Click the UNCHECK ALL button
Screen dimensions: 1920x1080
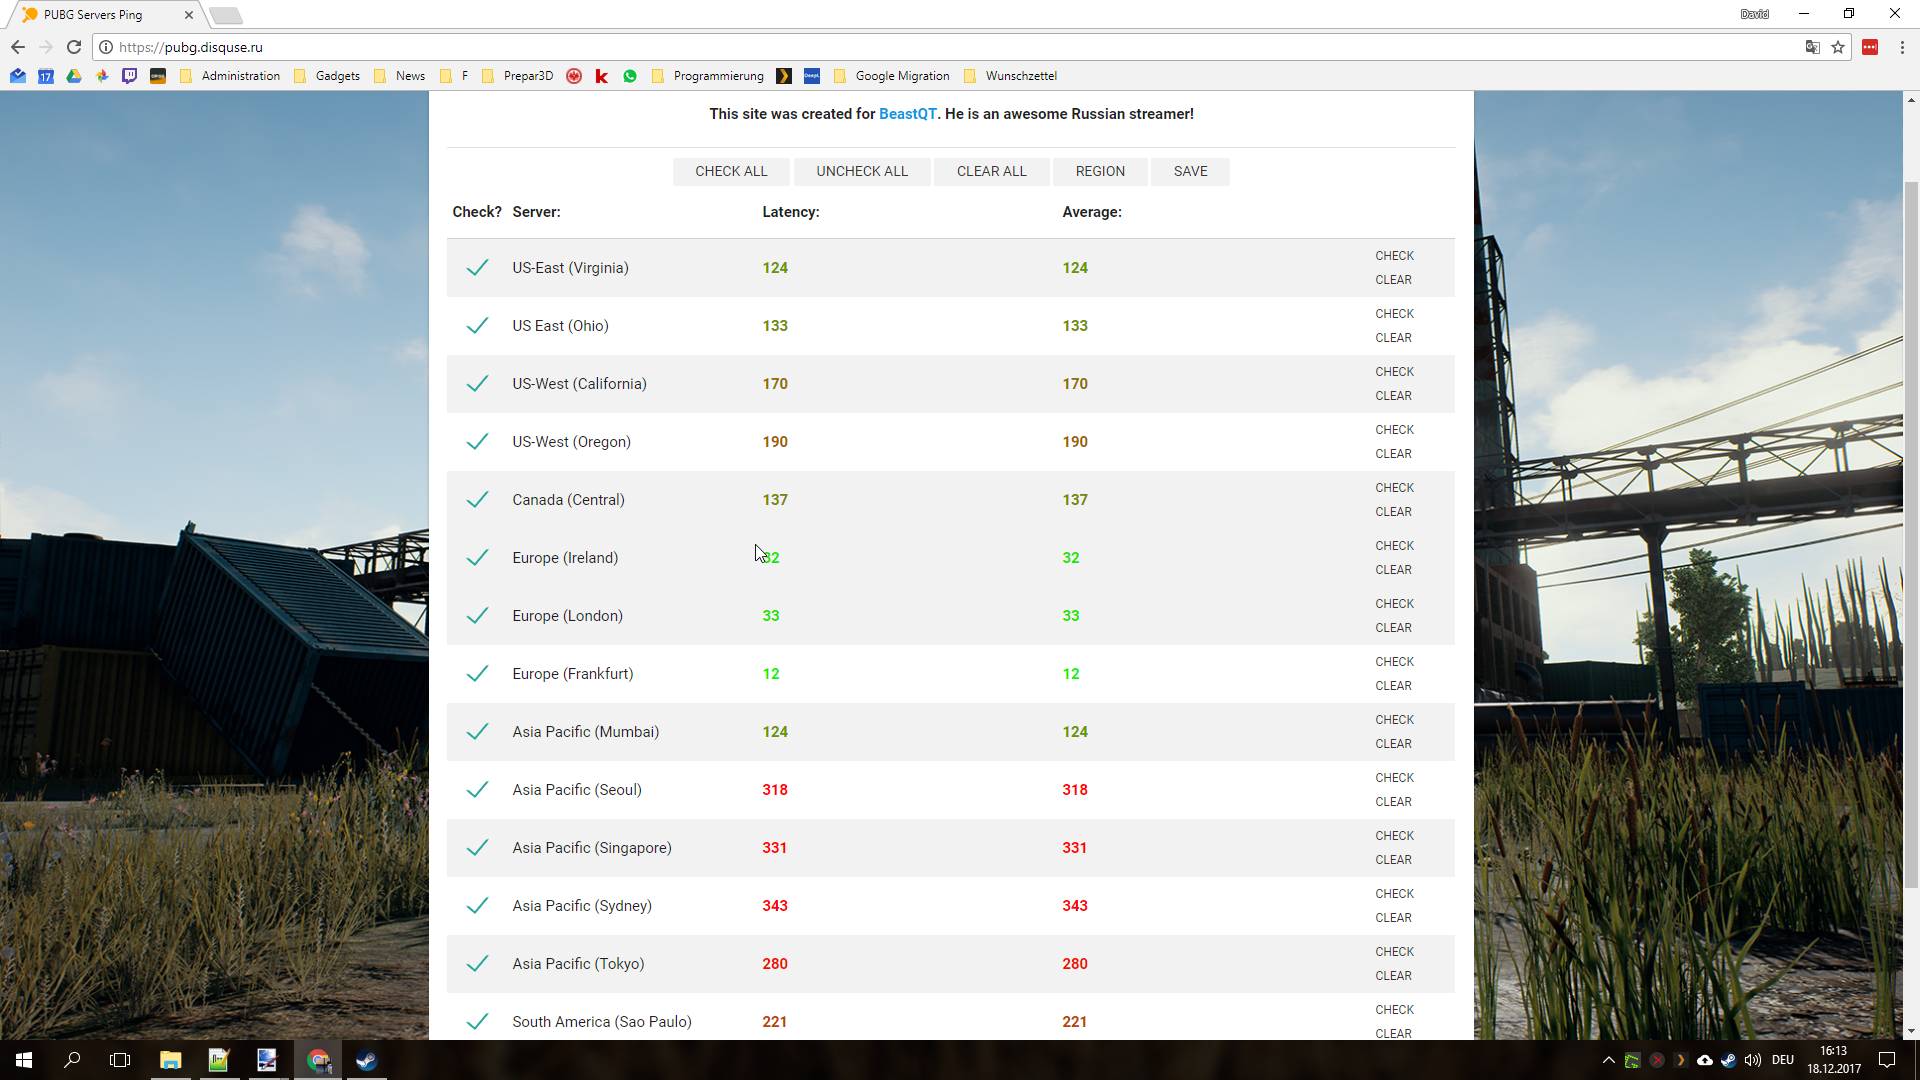(862, 171)
